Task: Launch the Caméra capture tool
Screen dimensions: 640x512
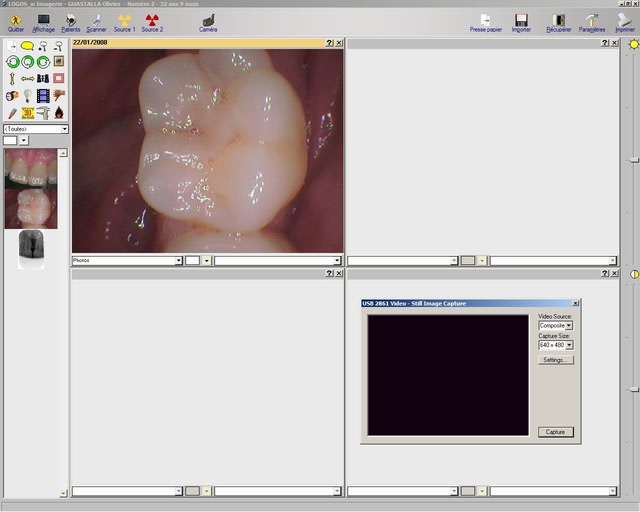Action: [x=208, y=20]
